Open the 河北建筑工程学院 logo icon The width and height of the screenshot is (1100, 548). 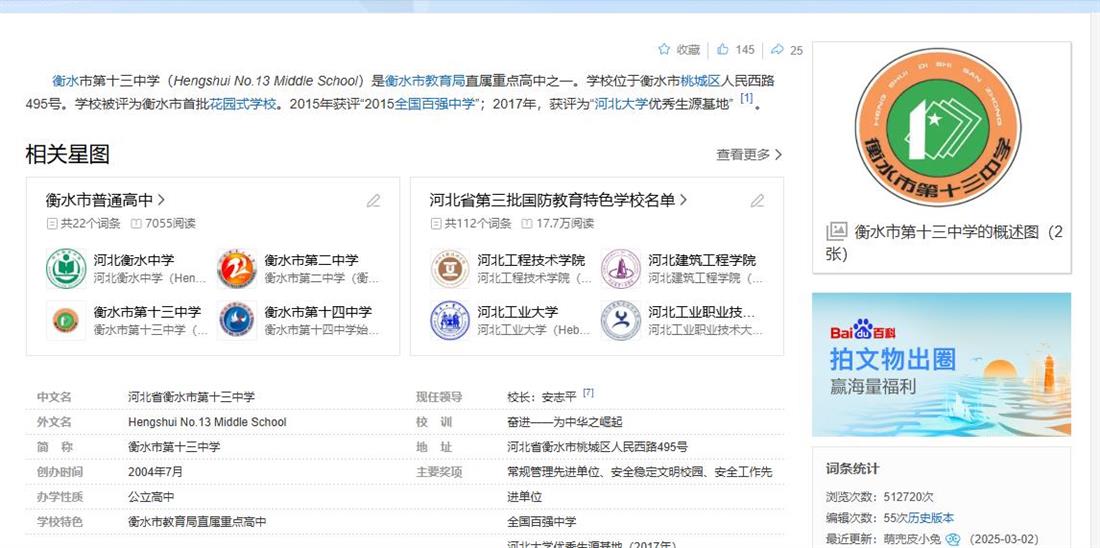pos(621,268)
